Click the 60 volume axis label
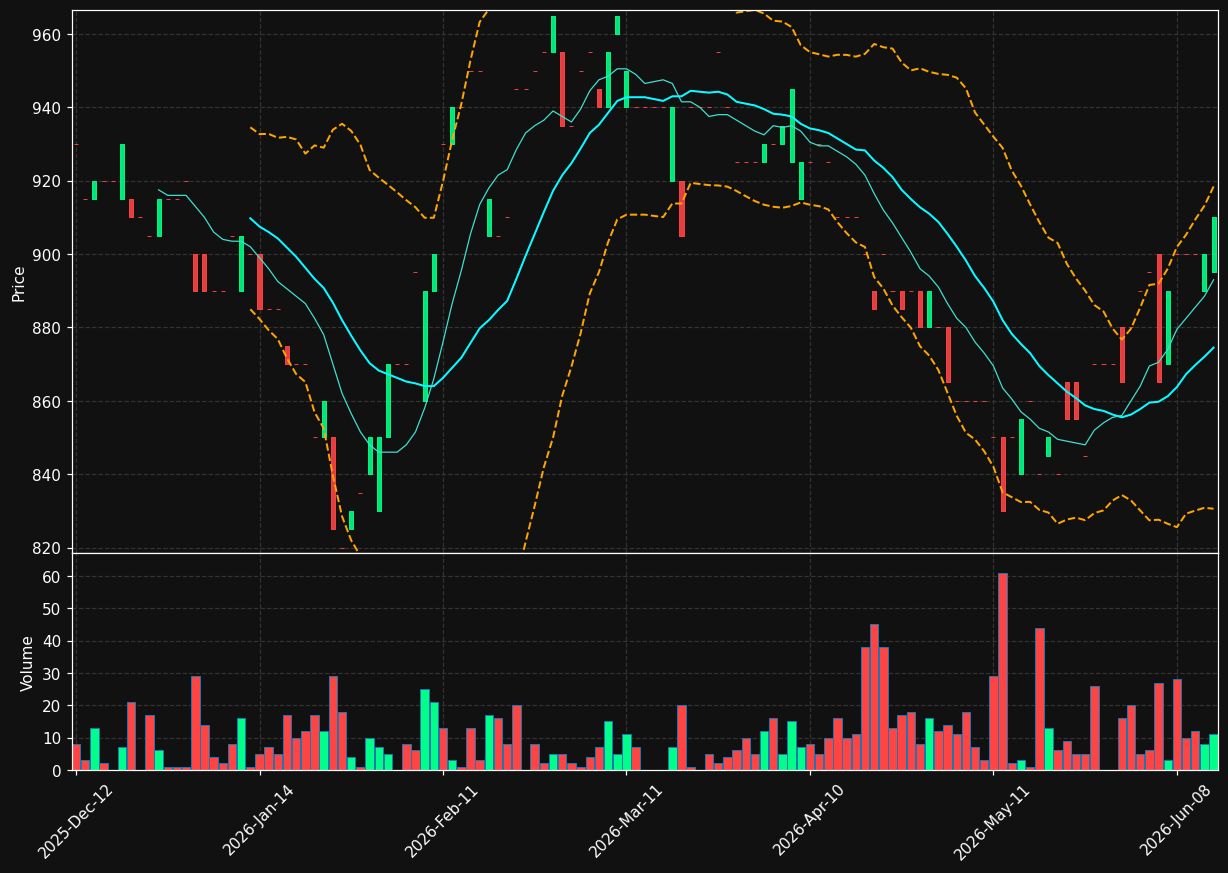Screen dimensions: 1228x873 pyautogui.click(x=53, y=577)
